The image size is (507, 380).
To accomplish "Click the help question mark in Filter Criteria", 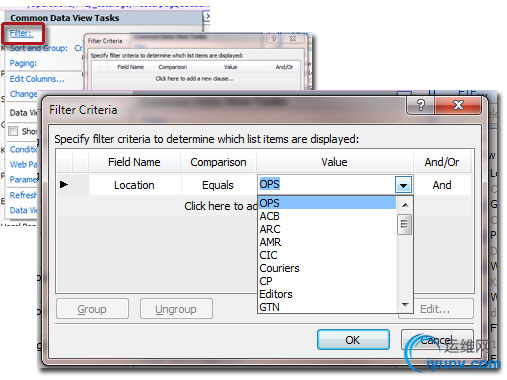I will pos(420,105).
